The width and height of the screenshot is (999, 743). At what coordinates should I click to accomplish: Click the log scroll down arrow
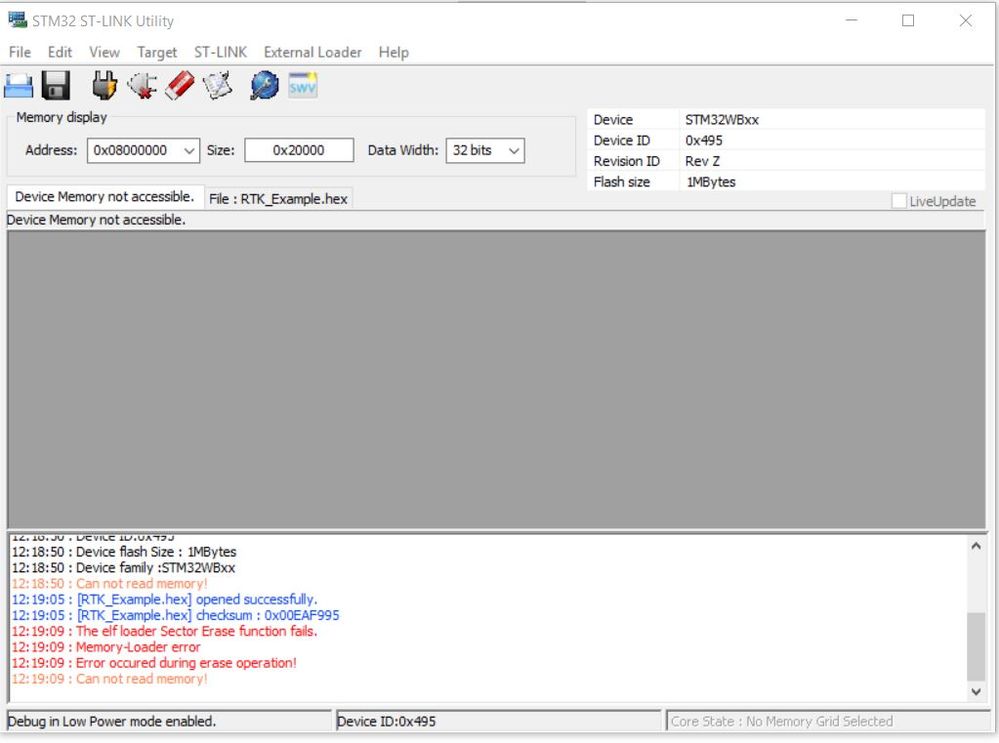click(975, 691)
